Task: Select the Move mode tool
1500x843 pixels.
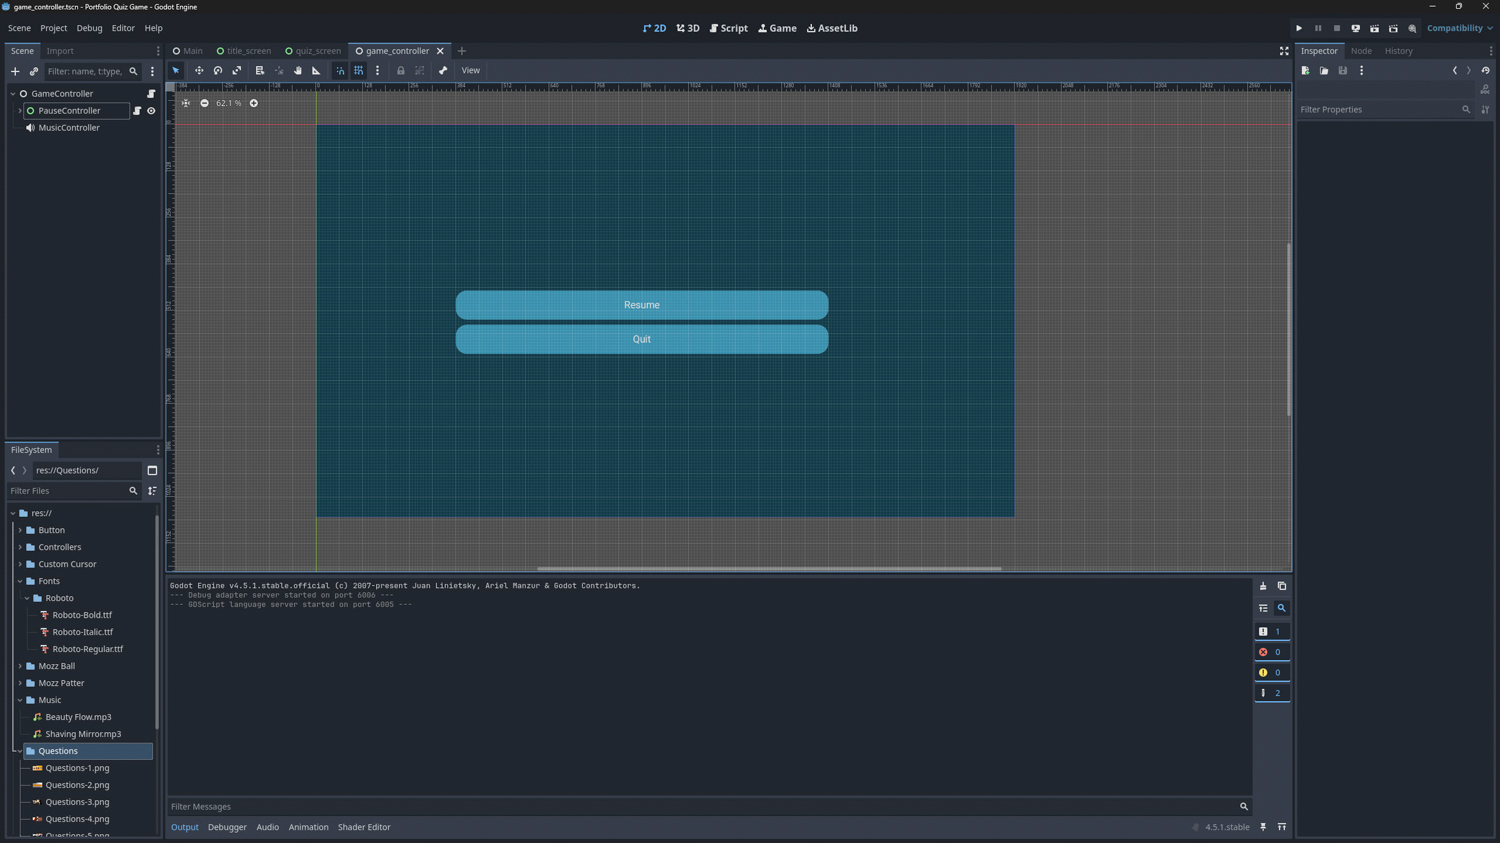Action: [199, 71]
